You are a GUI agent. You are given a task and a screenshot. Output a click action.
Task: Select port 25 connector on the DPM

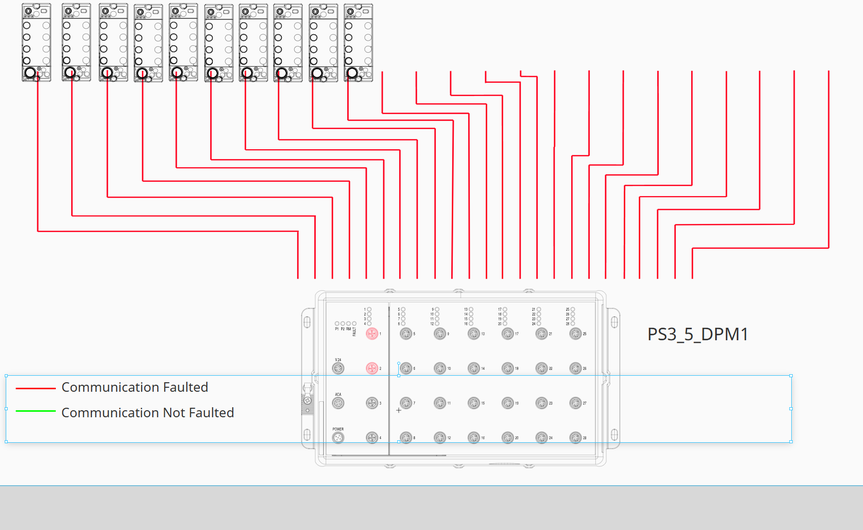575,334
